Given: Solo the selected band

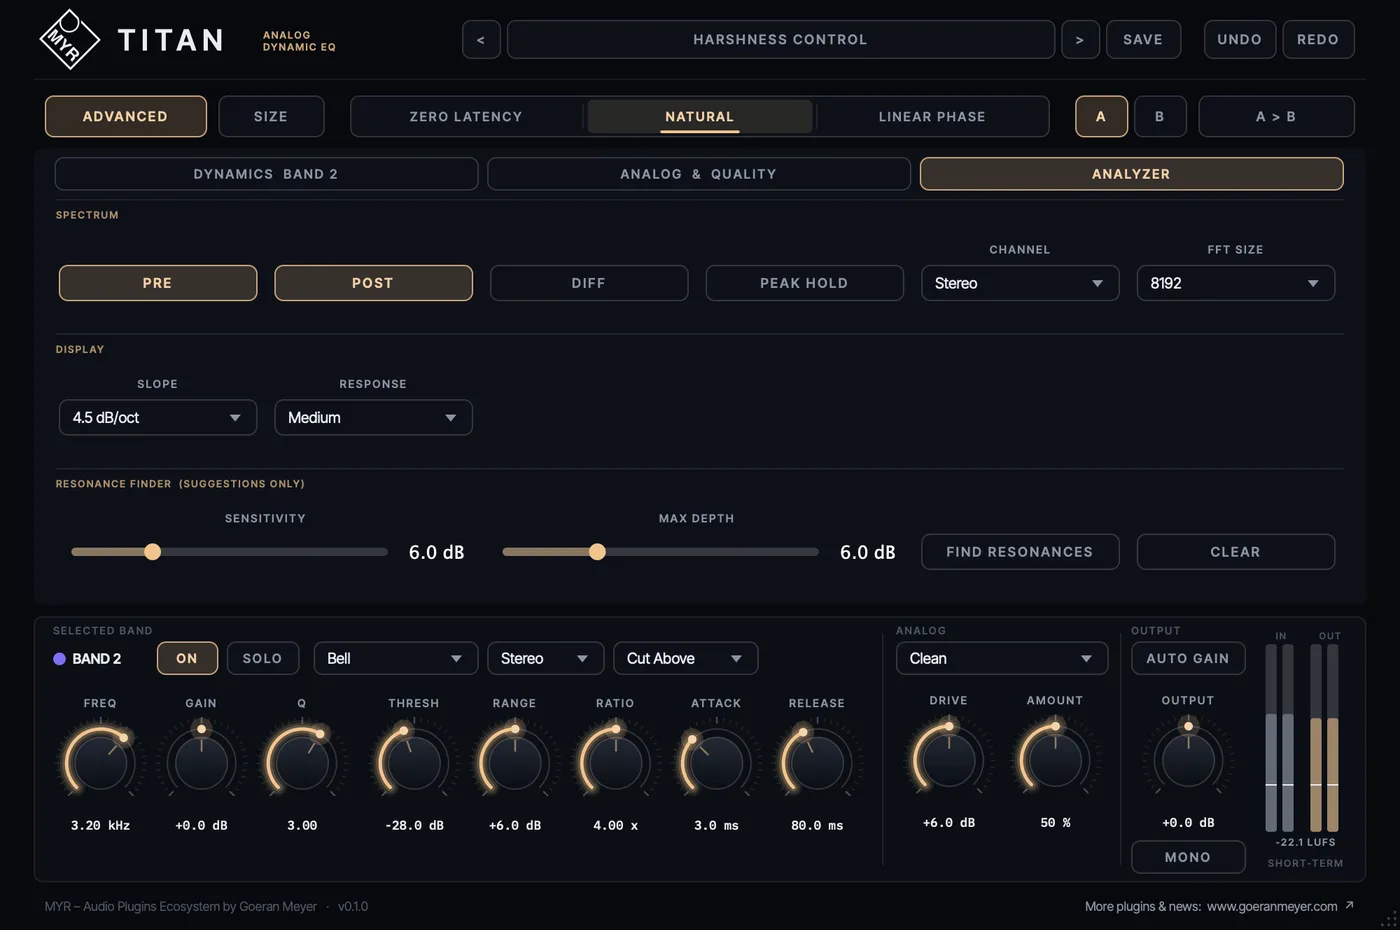Looking at the screenshot, I should [262, 658].
